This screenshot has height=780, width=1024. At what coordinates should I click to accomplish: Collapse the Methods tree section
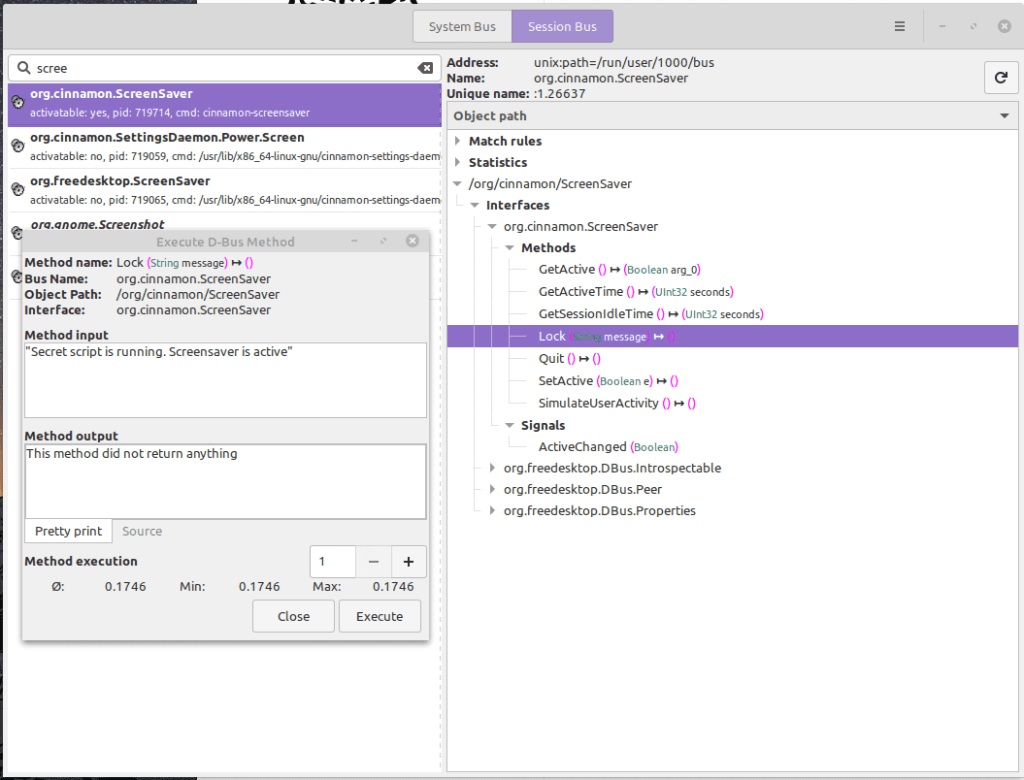click(509, 248)
